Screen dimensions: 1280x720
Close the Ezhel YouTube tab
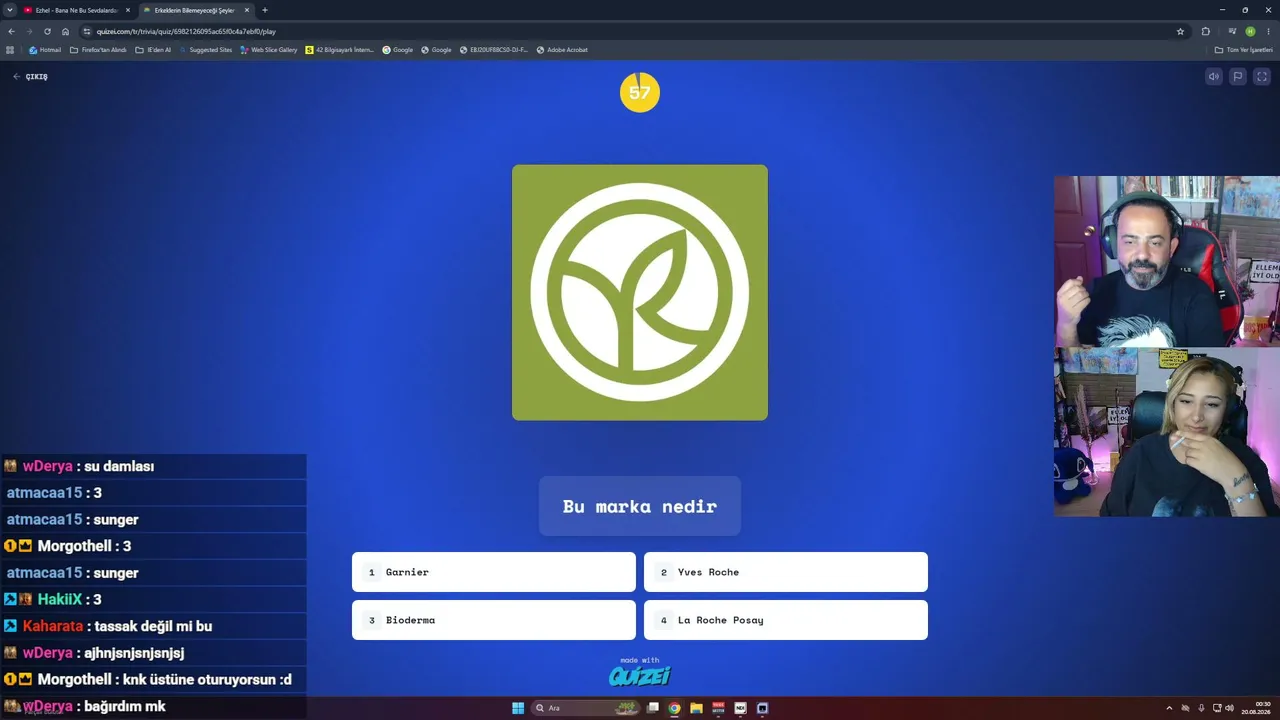tap(128, 10)
